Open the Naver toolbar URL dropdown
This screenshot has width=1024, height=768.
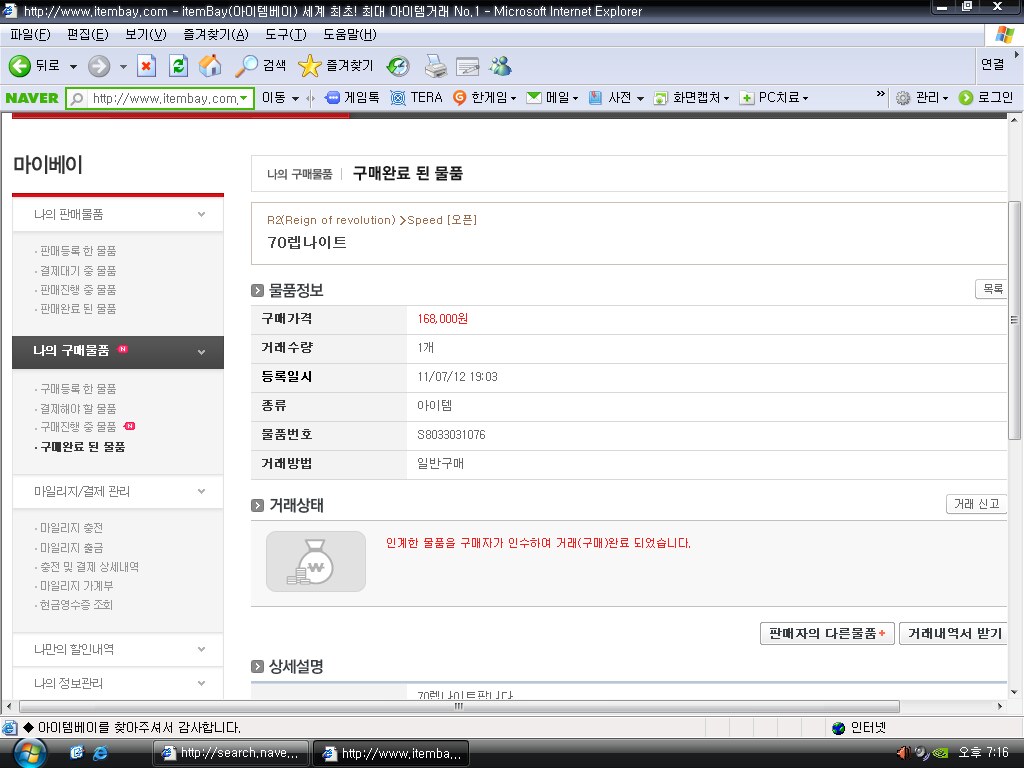244,98
